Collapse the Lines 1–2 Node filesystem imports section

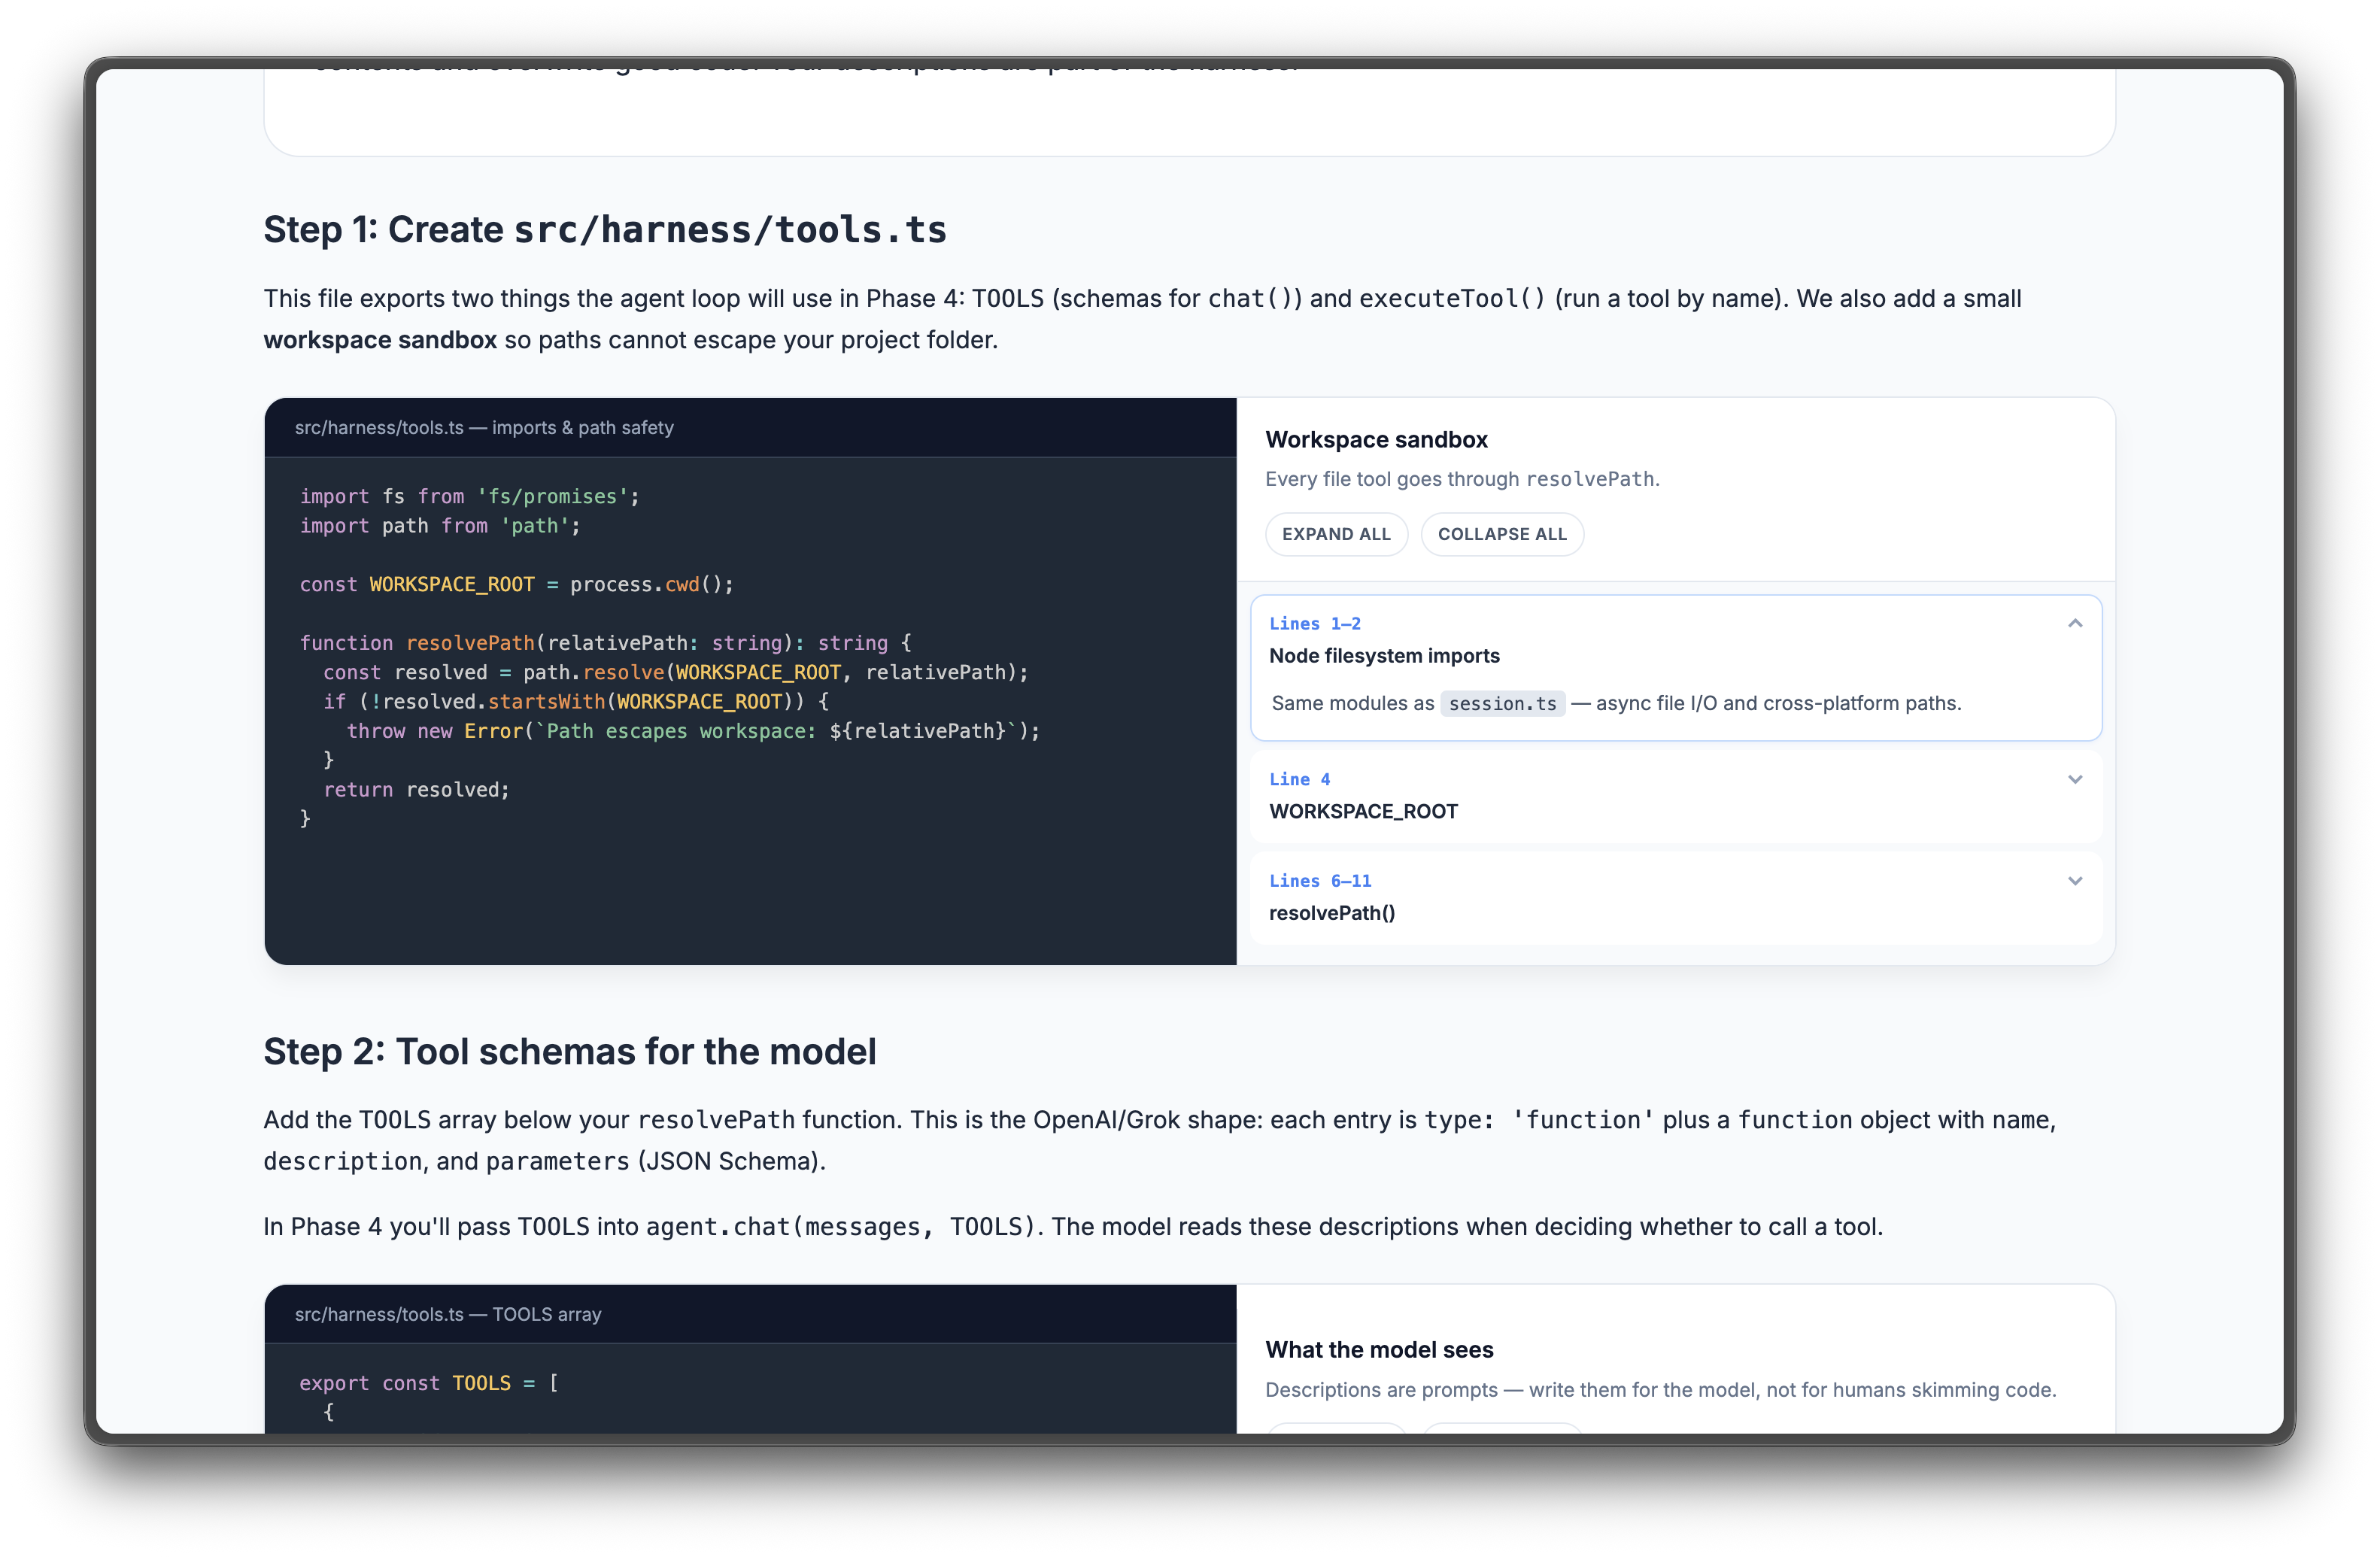(1676, 640)
